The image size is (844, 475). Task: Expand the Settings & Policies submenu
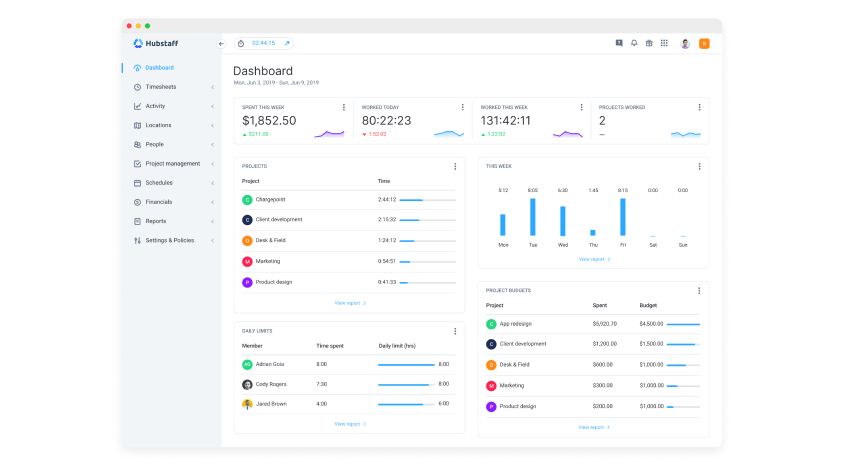[212, 241]
